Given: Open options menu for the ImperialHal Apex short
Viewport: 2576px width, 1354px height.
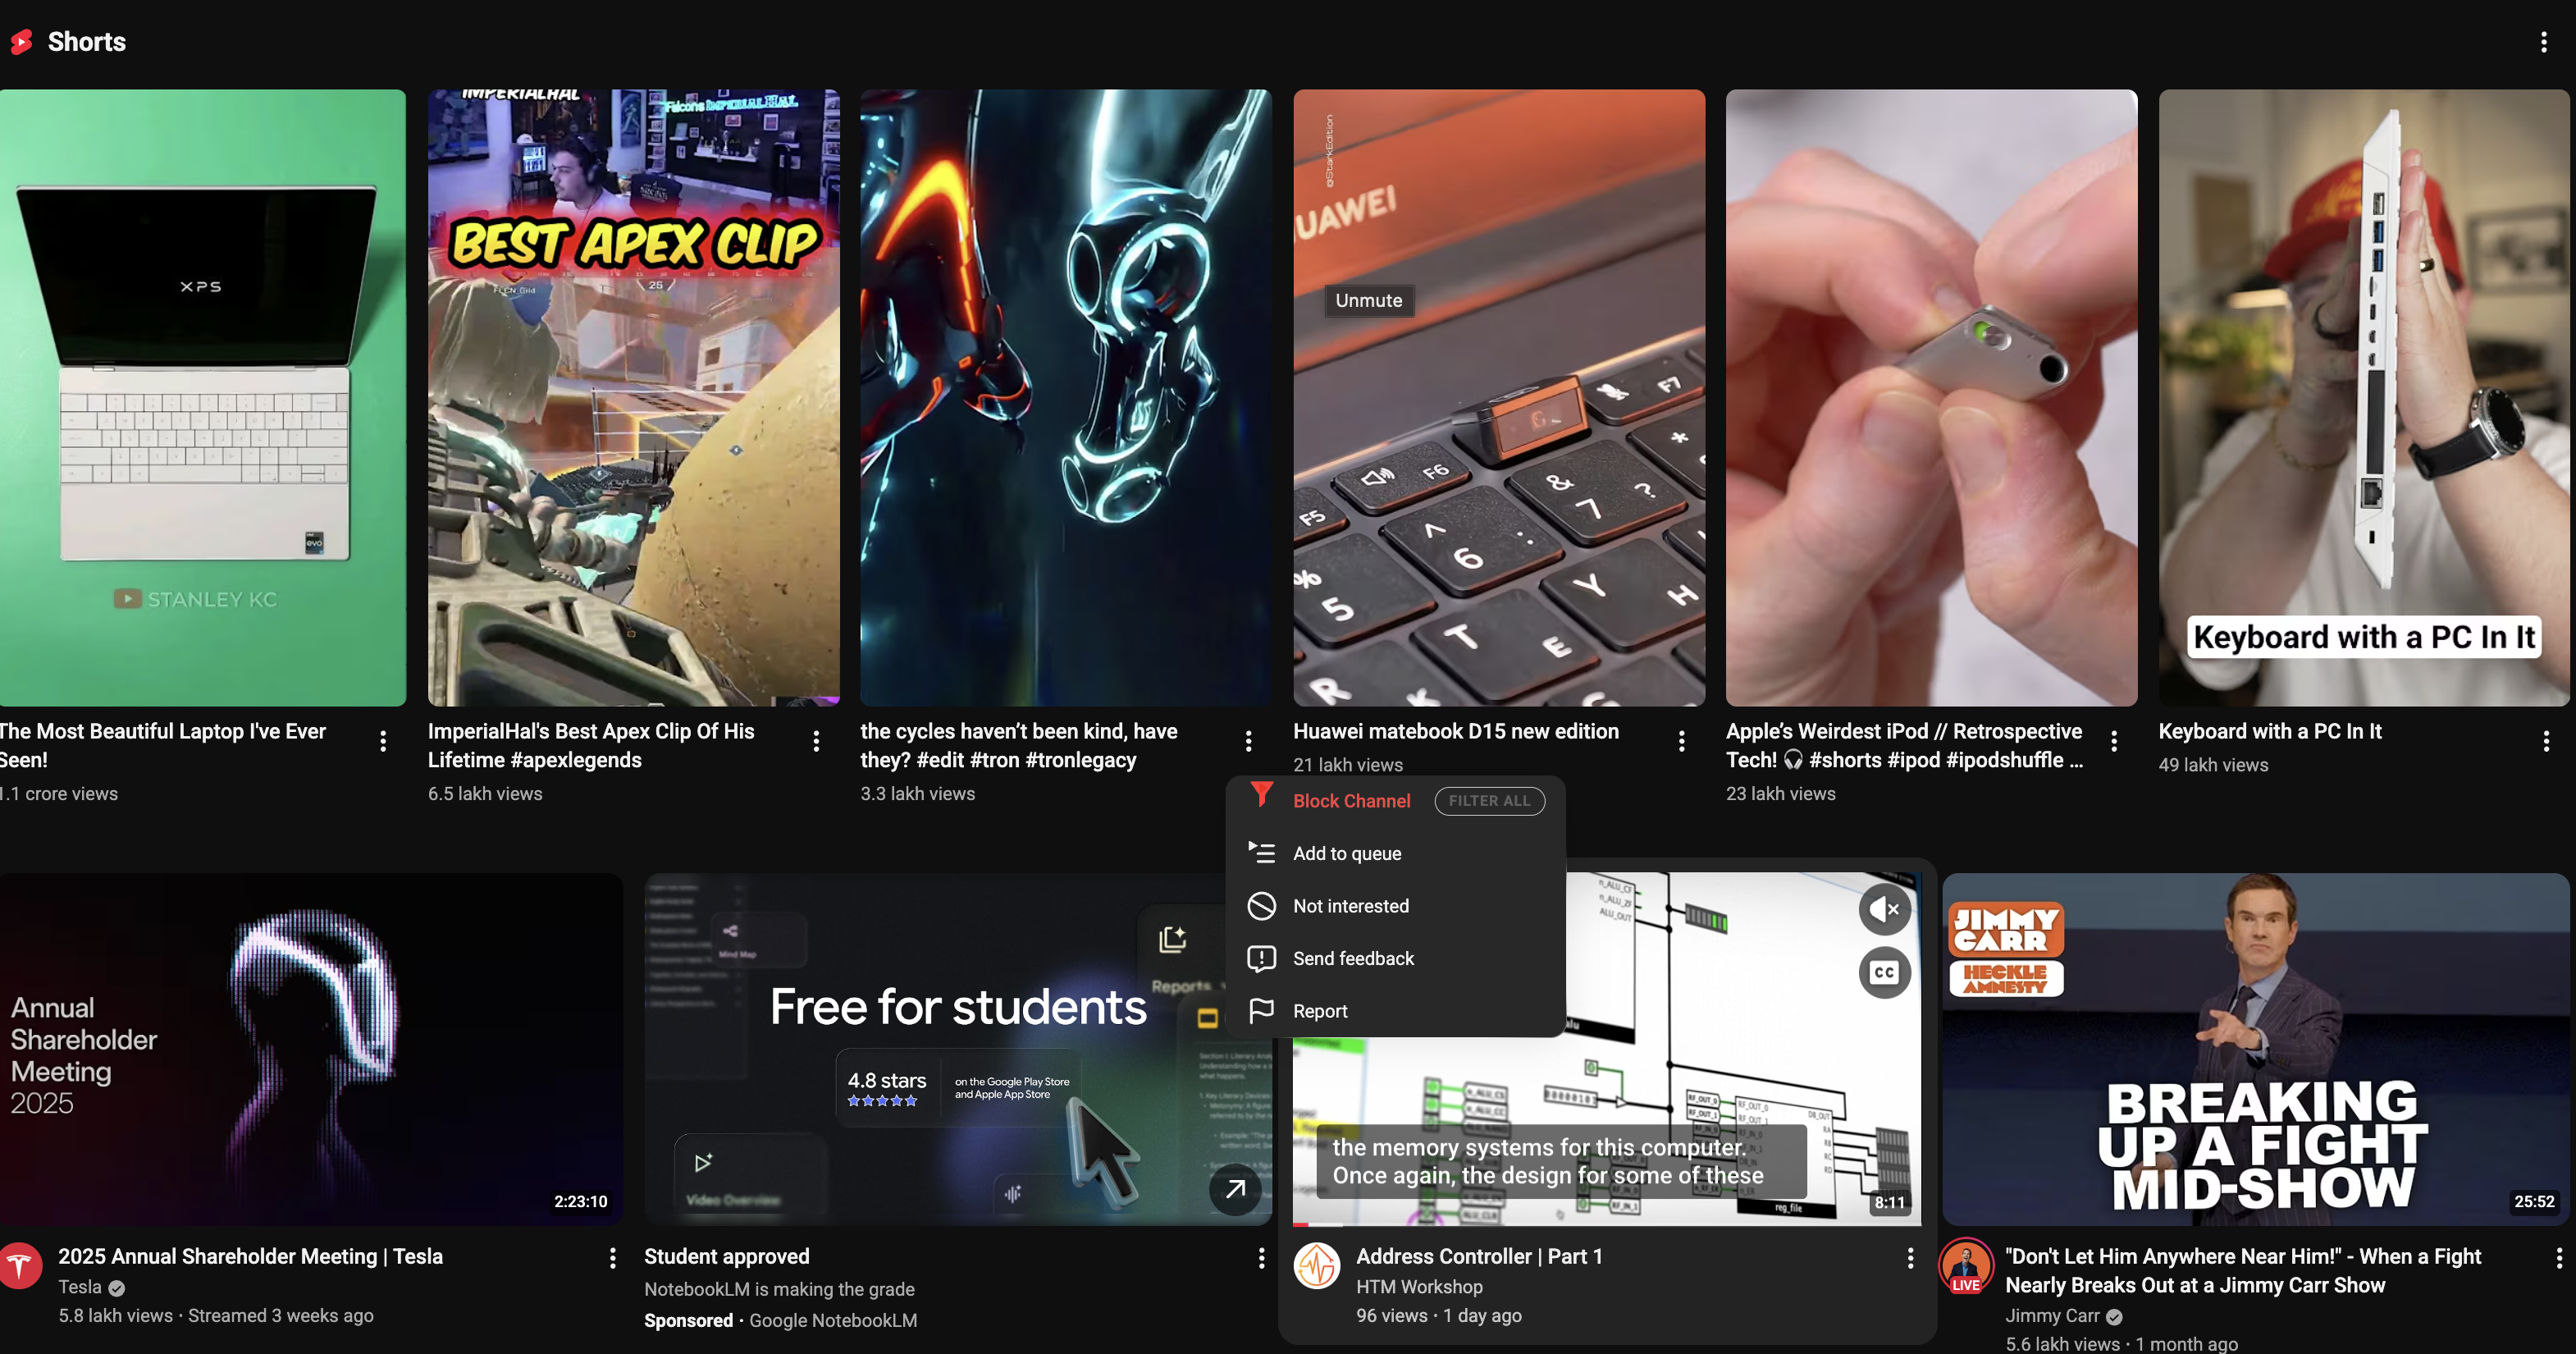Looking at the screenshot, I should (x=816, y=740).
